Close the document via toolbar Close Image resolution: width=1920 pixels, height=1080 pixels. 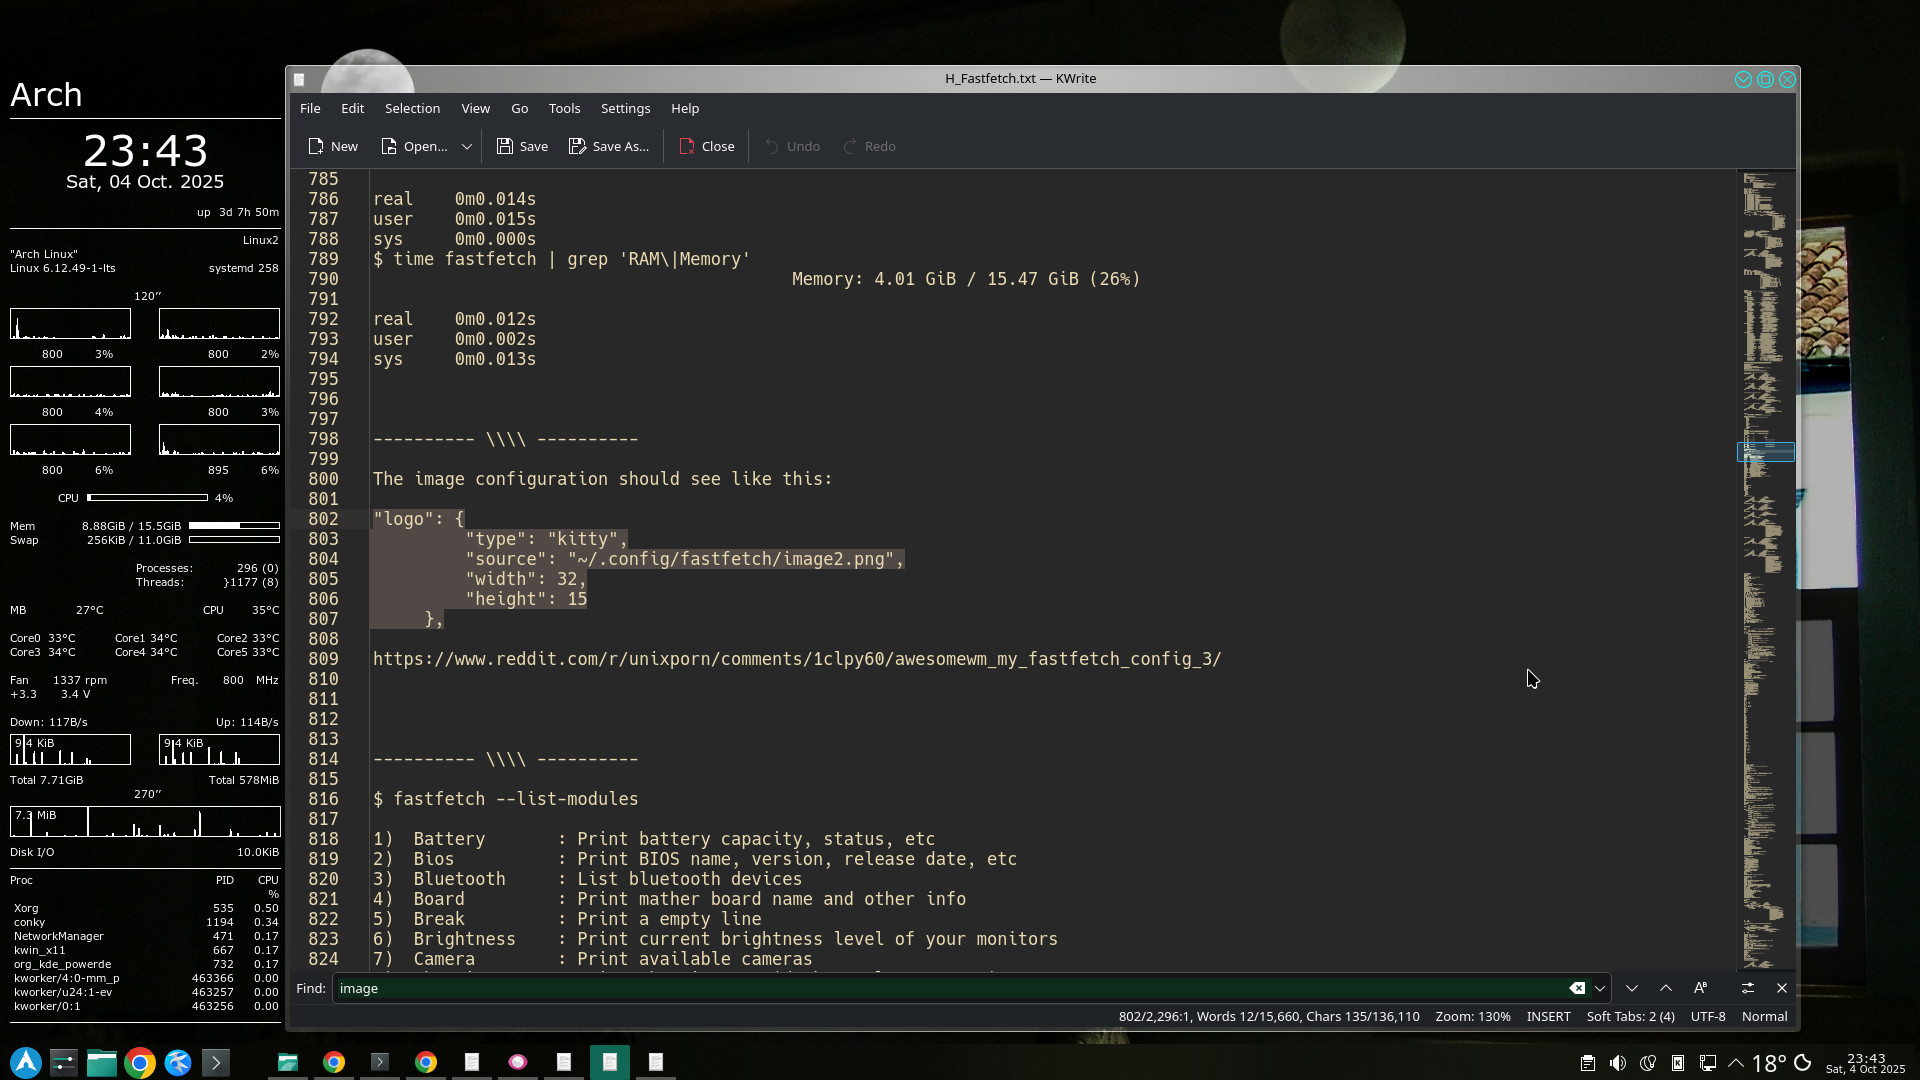[706, 146]
